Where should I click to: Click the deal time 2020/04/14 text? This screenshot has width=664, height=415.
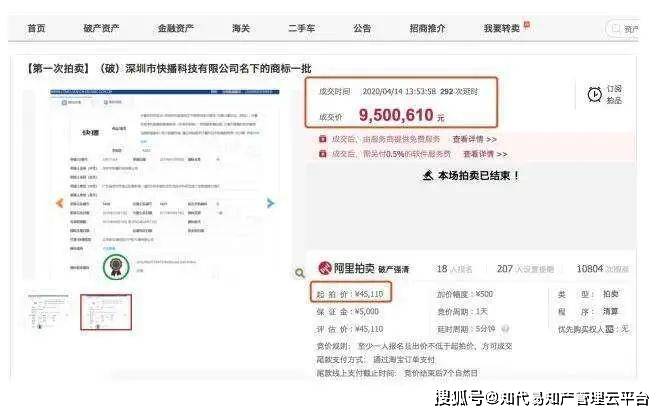(399, 91)
